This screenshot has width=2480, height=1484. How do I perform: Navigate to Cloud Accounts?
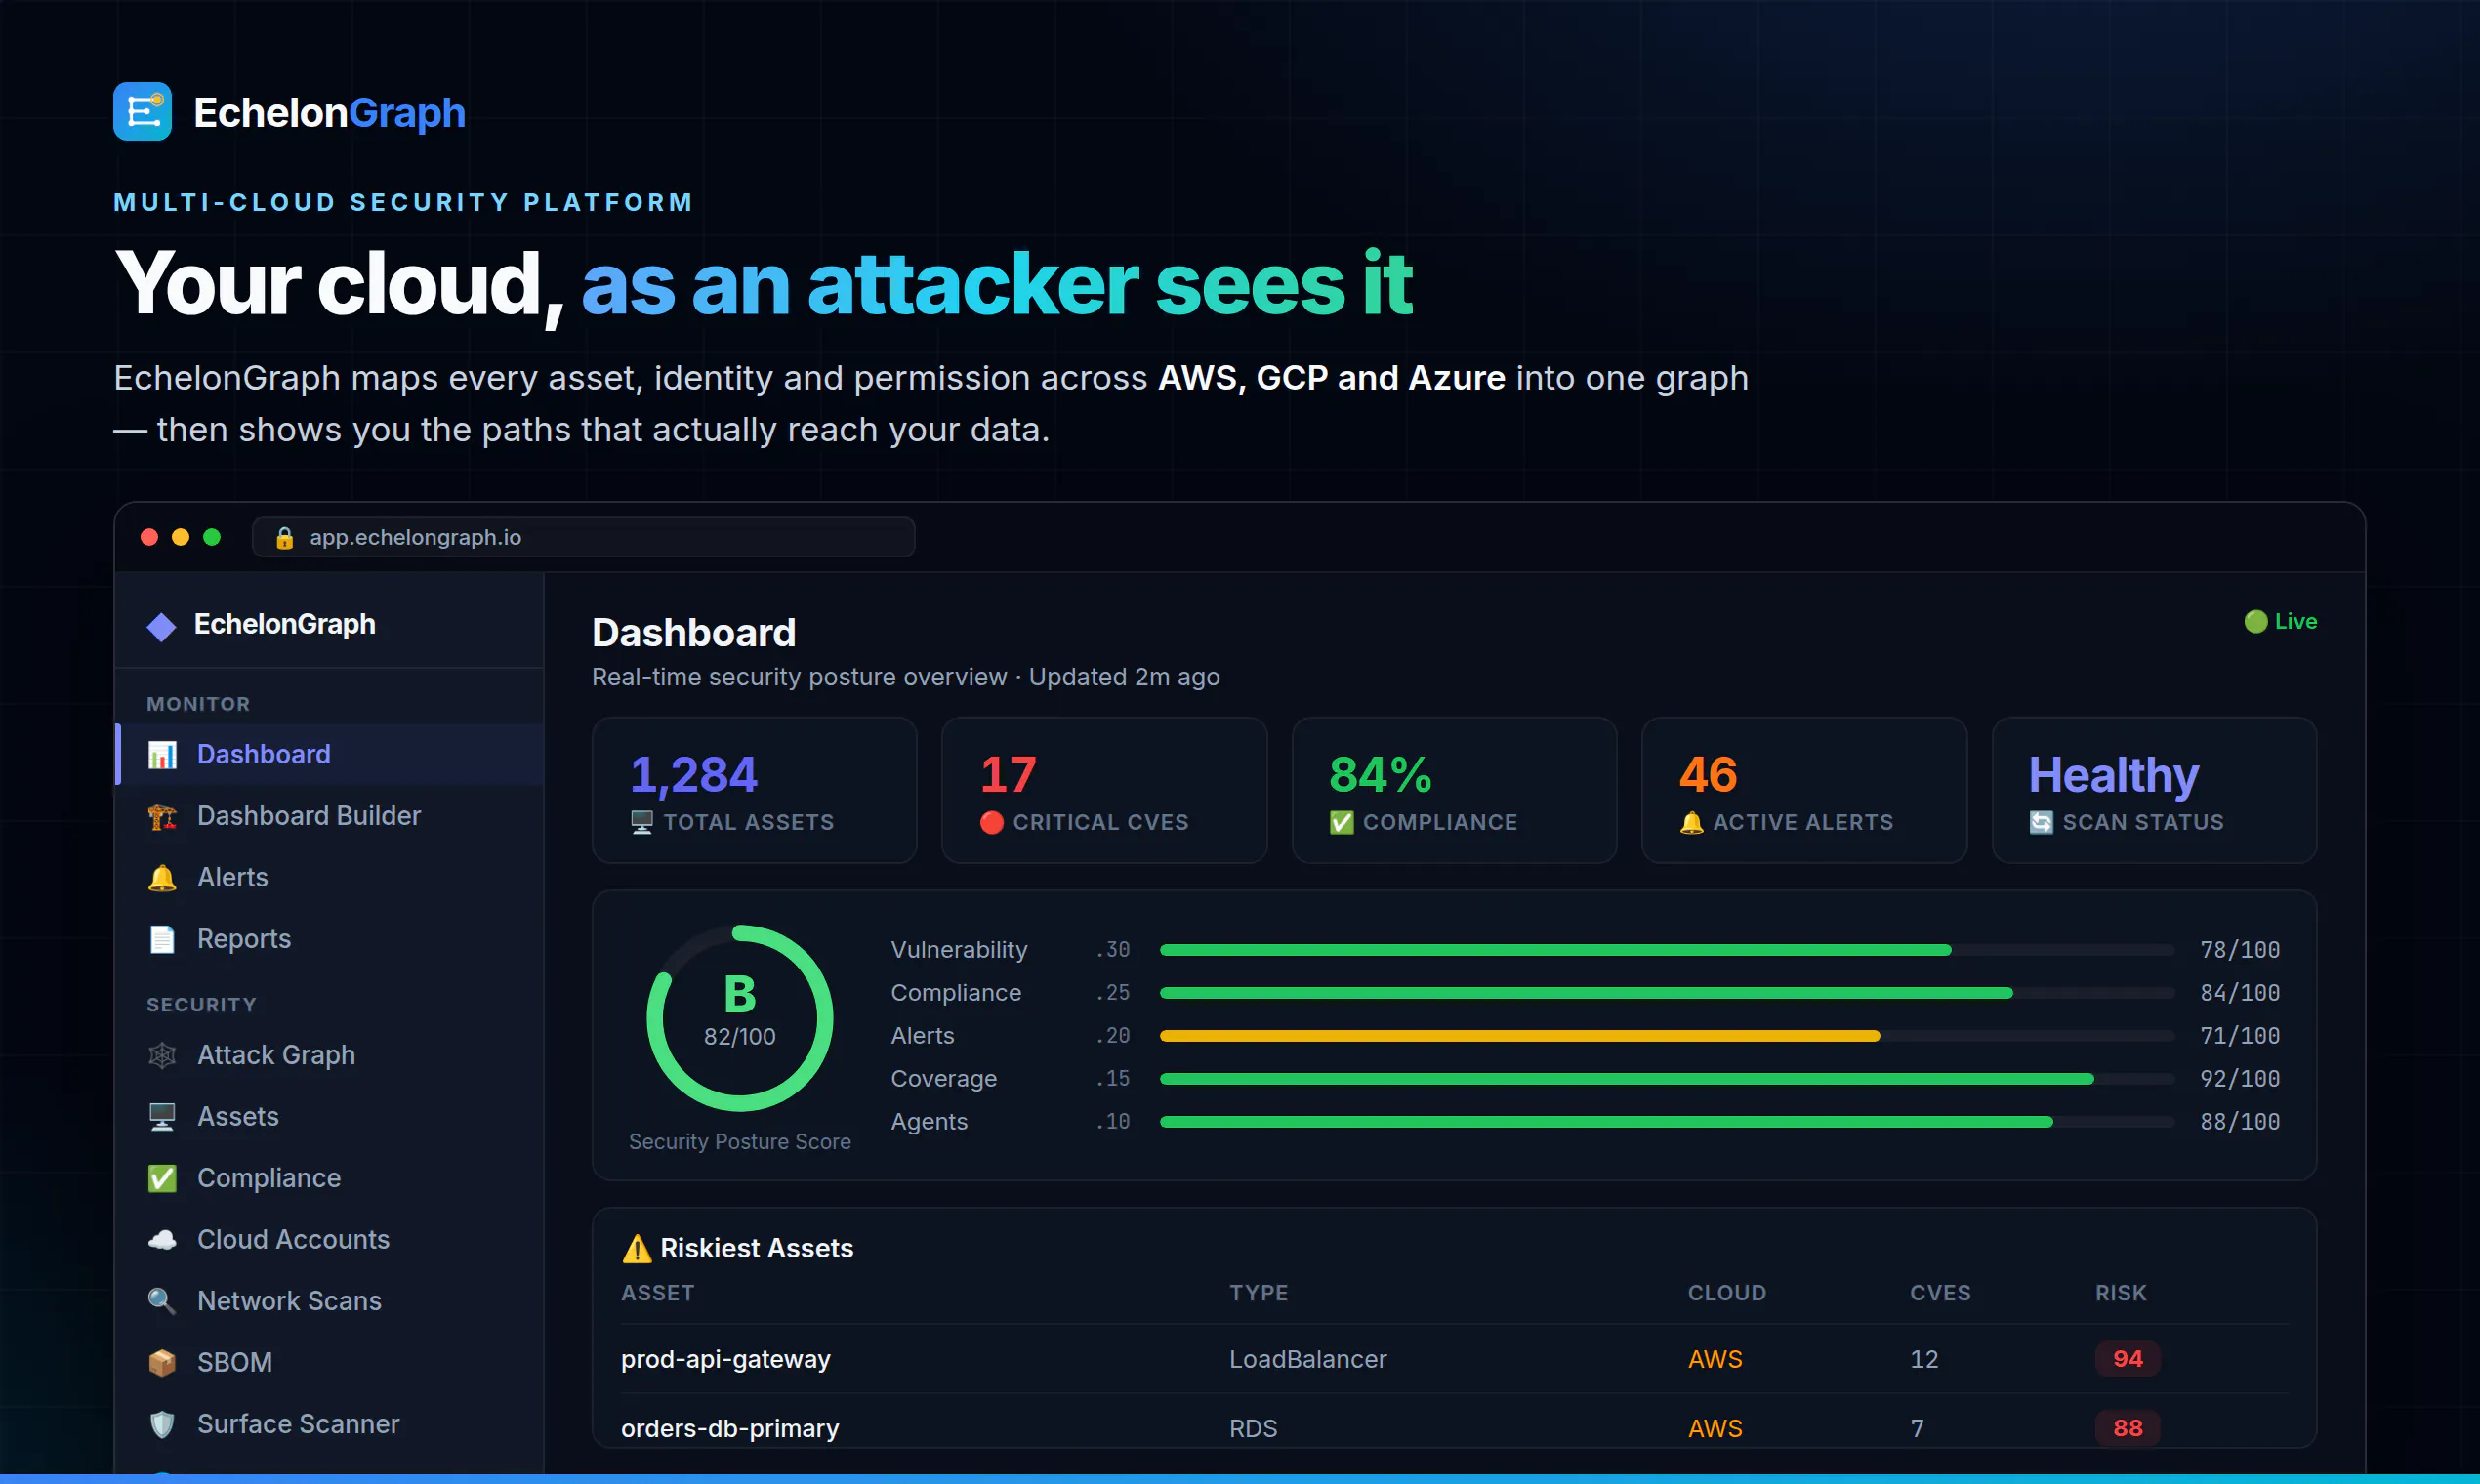tap(330, 1240)
